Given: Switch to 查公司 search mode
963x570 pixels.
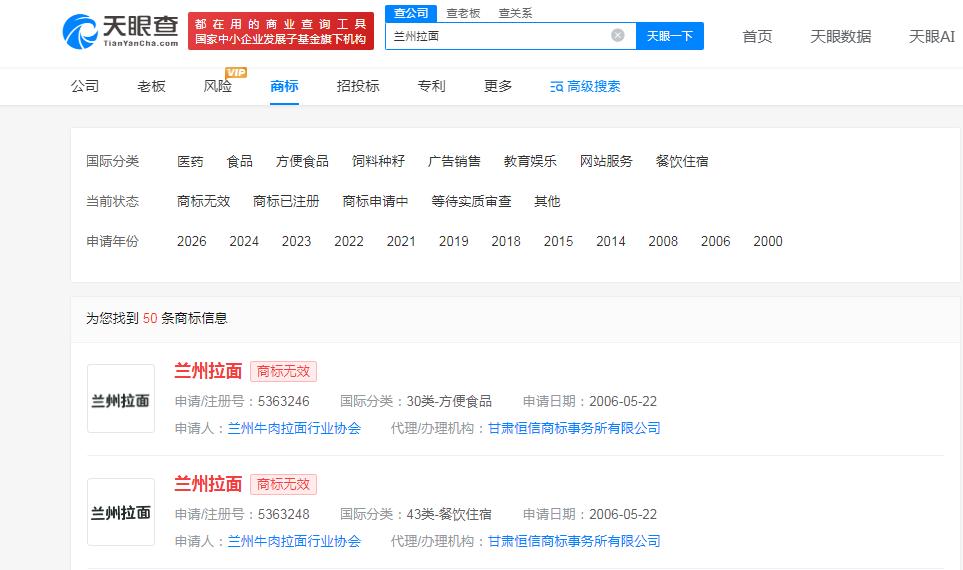Looking at the screenshot, I should (x=411, y=13).
